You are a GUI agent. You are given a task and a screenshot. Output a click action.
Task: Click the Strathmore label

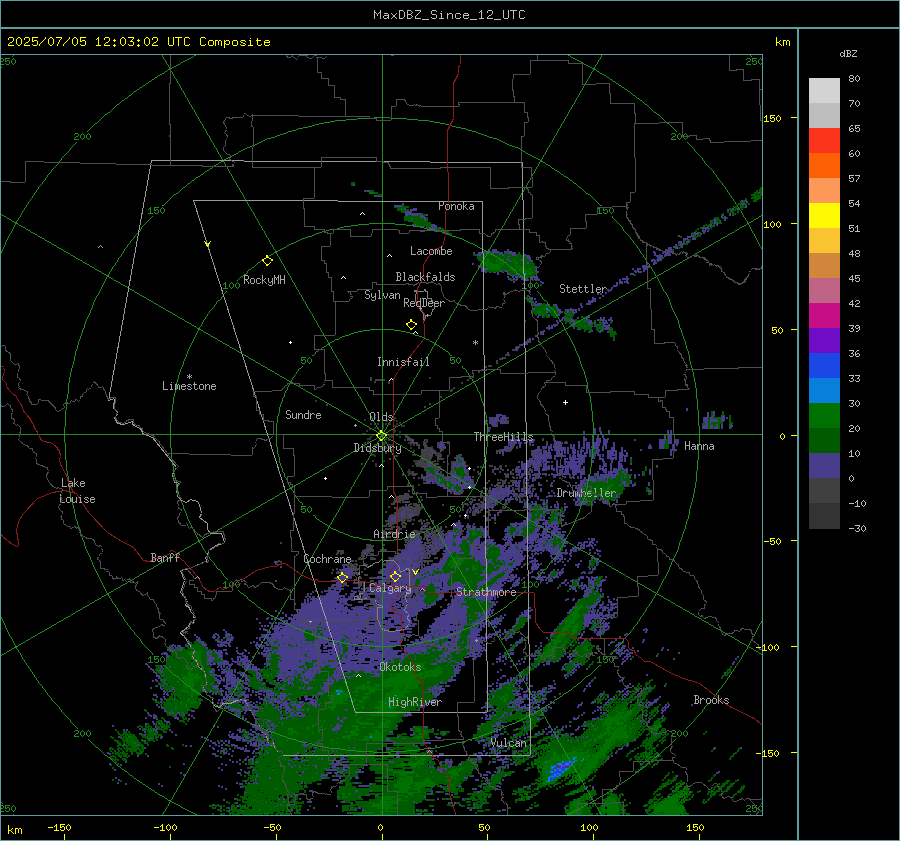(x=486, y=592)
